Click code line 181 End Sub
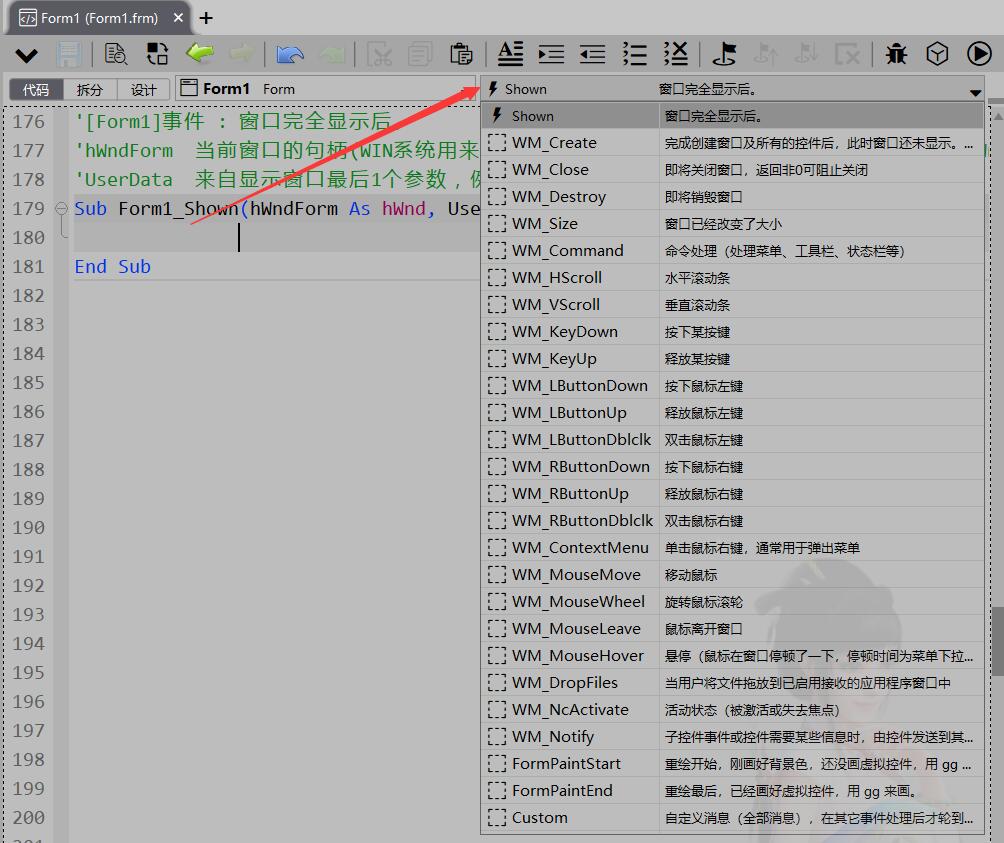This screenshot has width=1004, height=843. tap(112, 266)
